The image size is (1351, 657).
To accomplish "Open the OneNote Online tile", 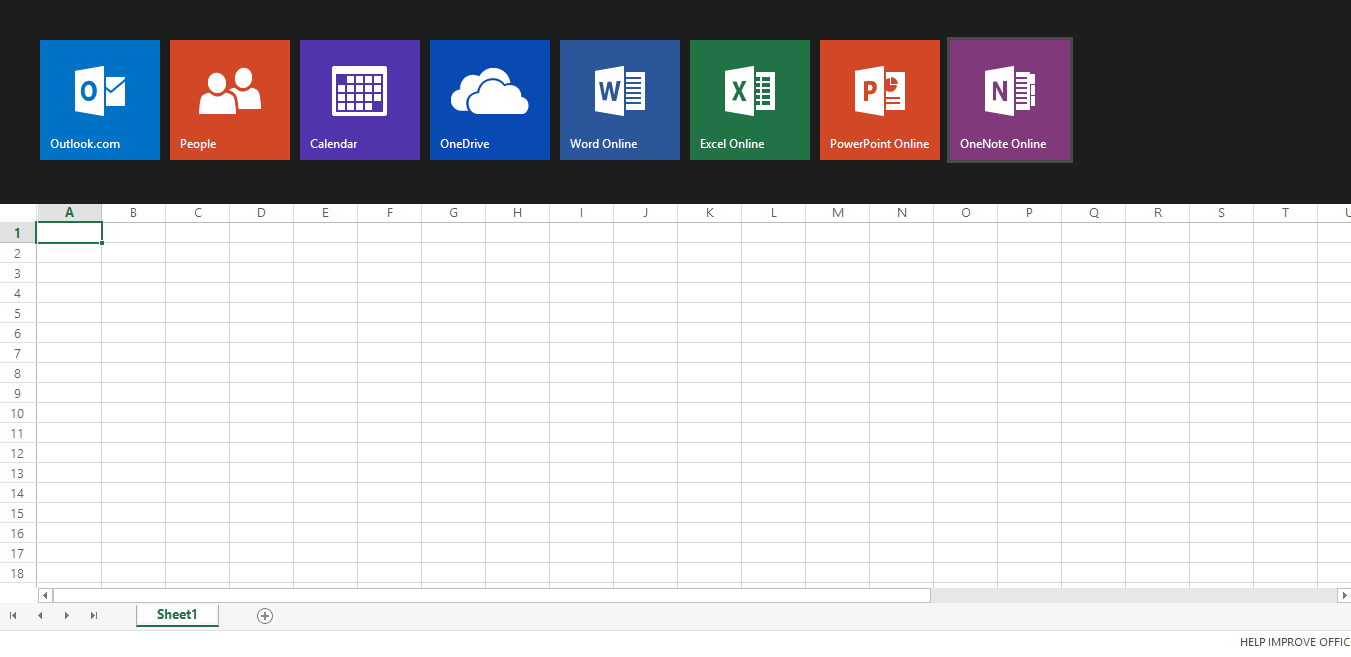I will click(x=1010, y=100).
